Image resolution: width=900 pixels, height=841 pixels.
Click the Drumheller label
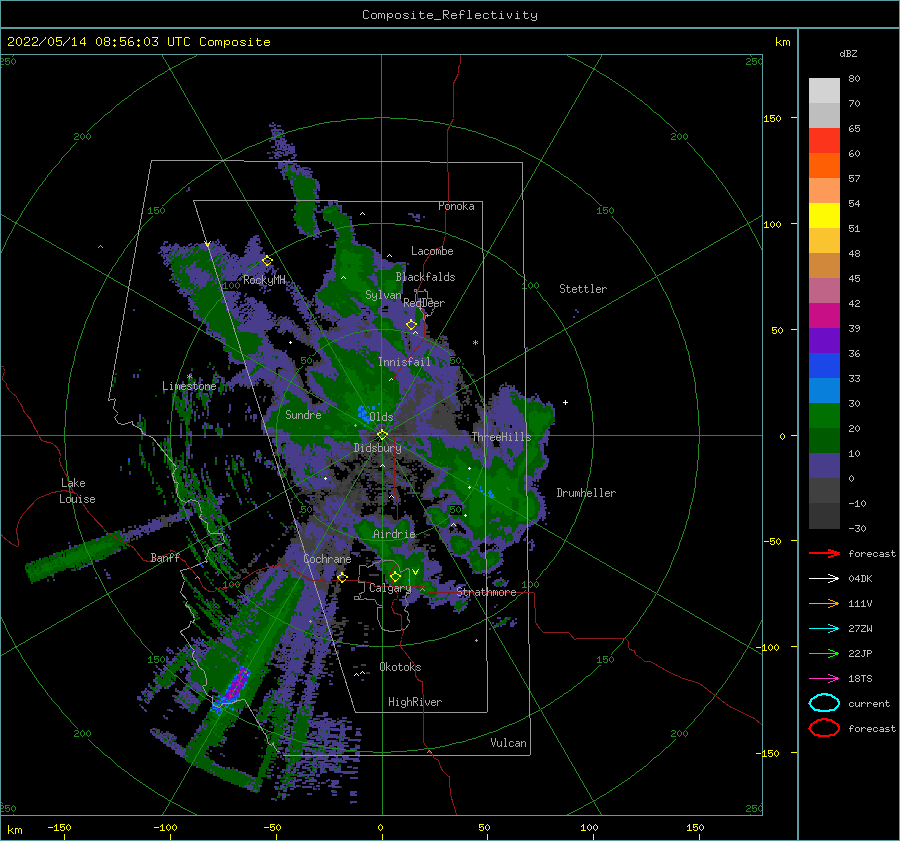click(586, 493)
